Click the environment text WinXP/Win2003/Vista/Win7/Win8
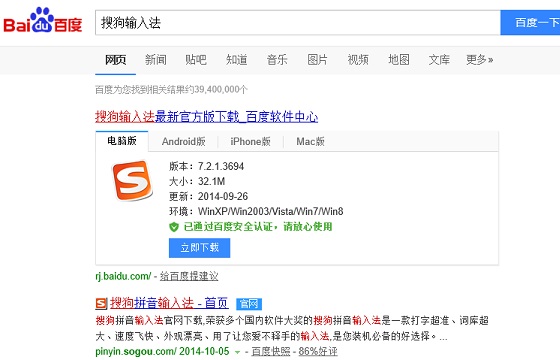The height and width of the screenshot is (360, 560). coord(270,211)
